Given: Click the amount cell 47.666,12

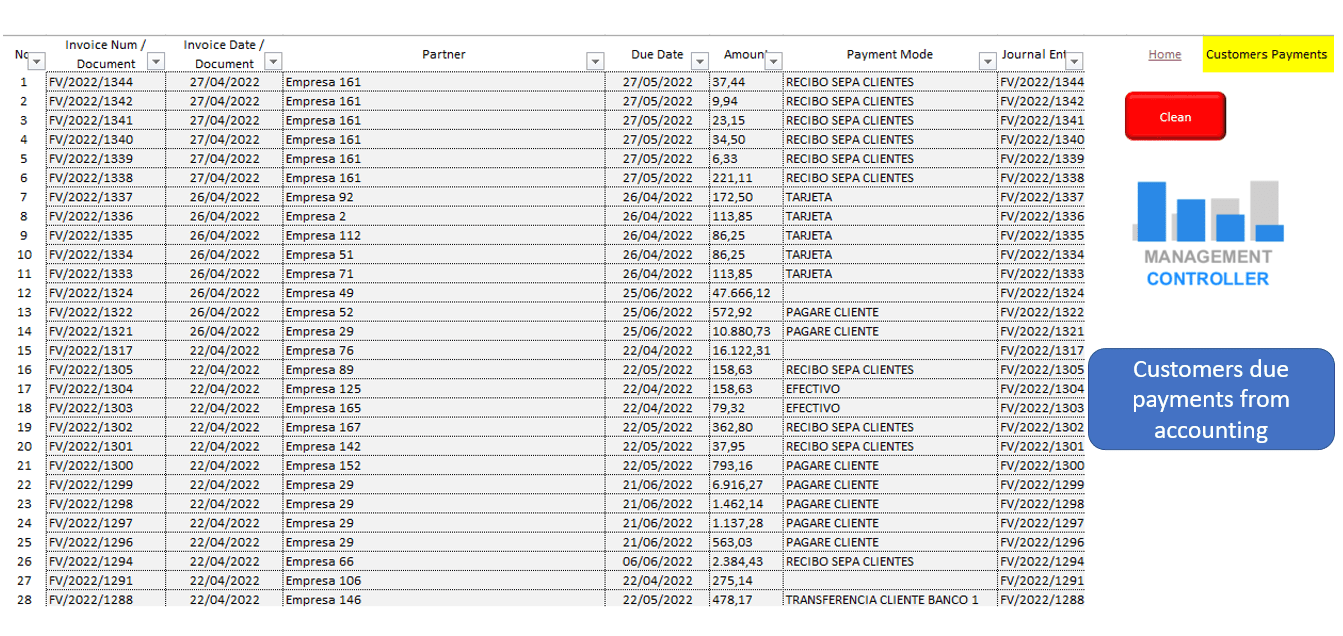Looking at the screenshot, I should coord(741,293).
